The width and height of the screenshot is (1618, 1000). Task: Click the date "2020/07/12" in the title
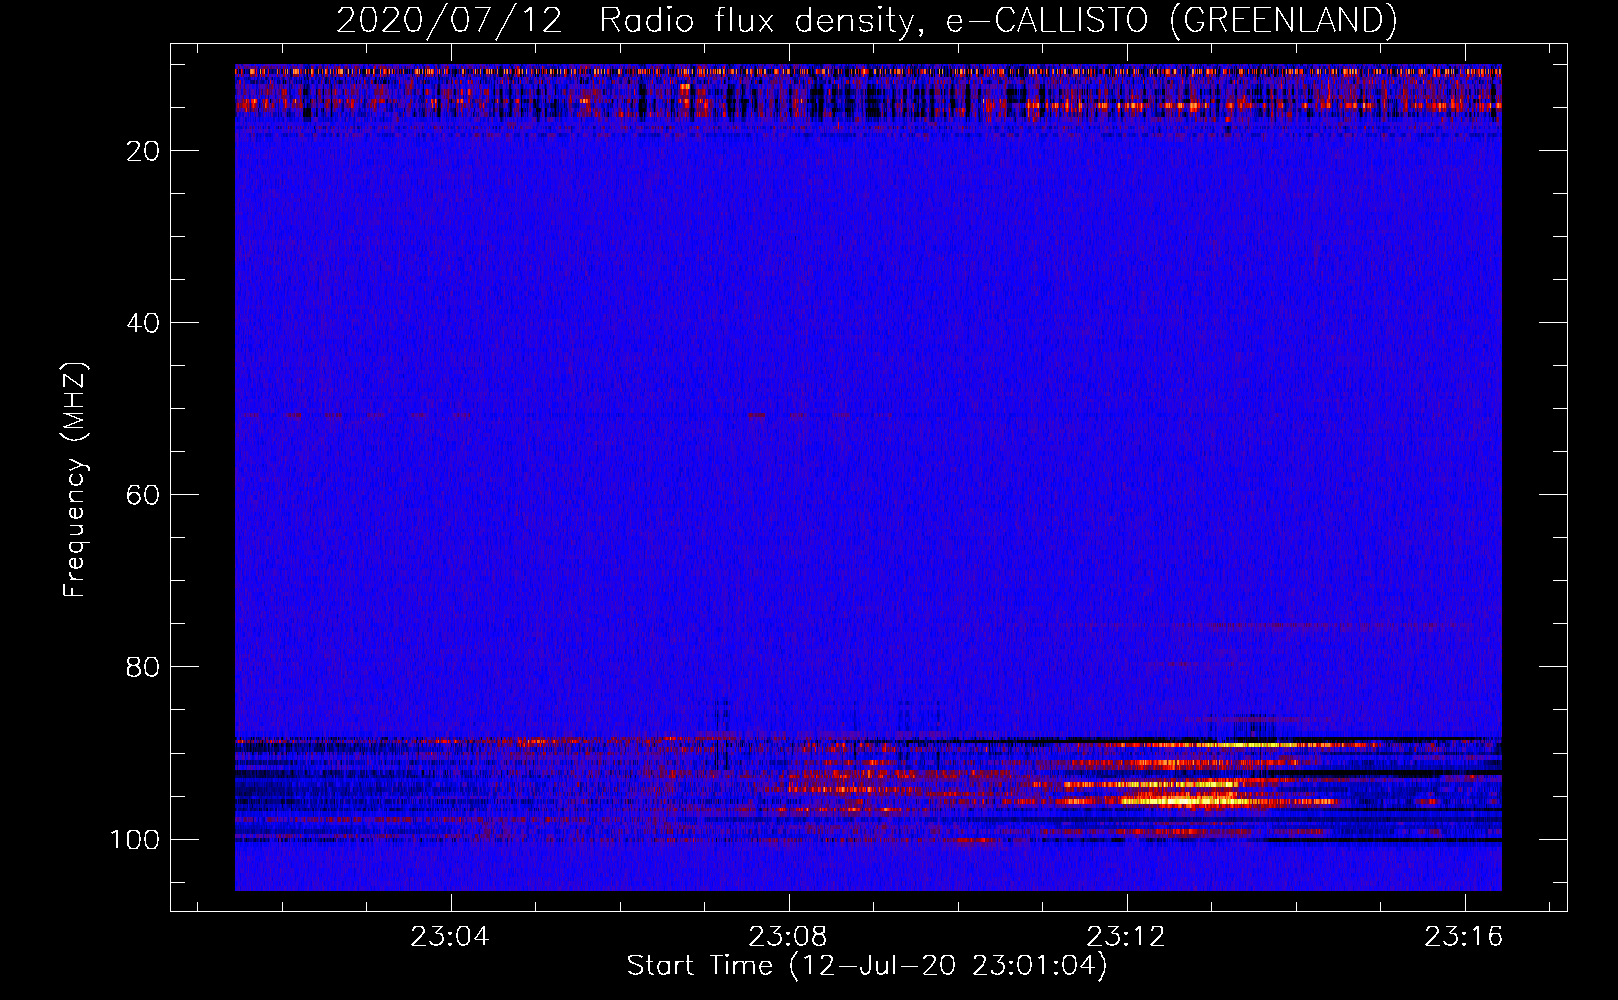coord(449,20)
